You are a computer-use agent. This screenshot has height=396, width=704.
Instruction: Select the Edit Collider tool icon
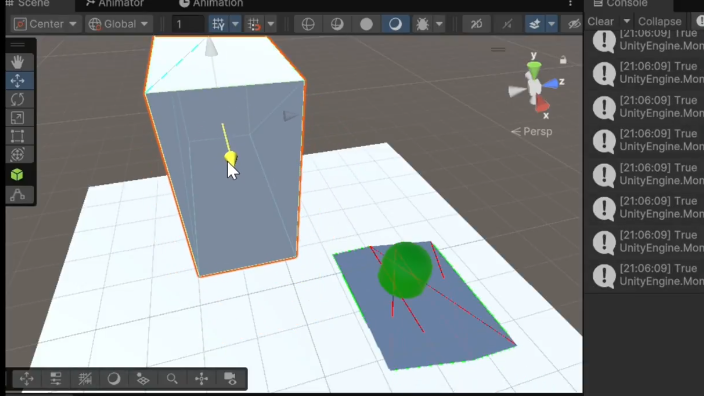click(18, 195)
